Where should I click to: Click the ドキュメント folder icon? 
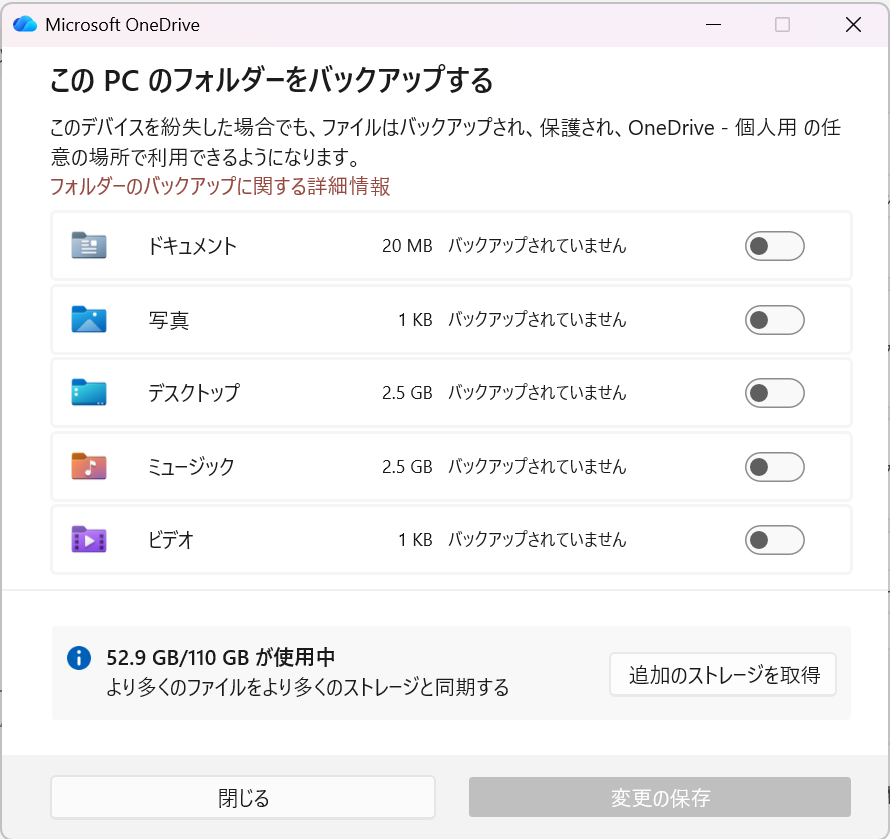pyautogui.click(x=88, y=246)
